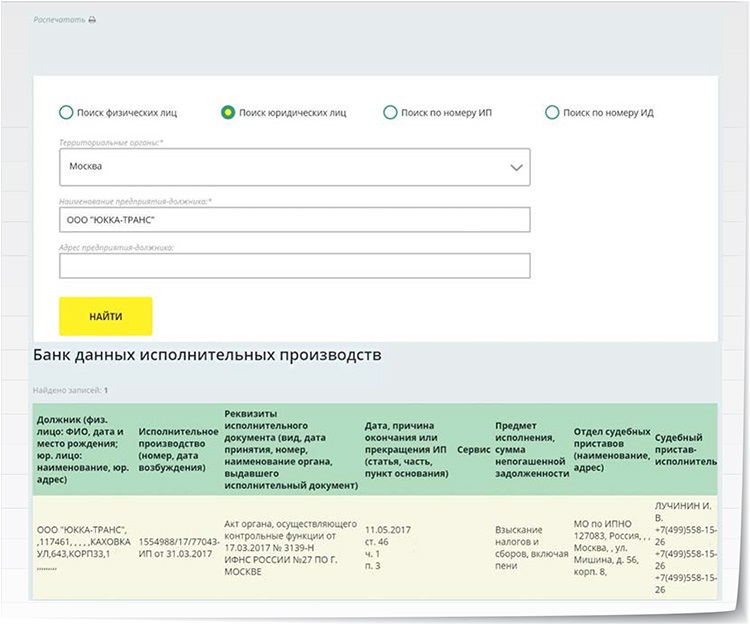
Task: Click the Найдено записей: 1 text
Action: point(70,390)
